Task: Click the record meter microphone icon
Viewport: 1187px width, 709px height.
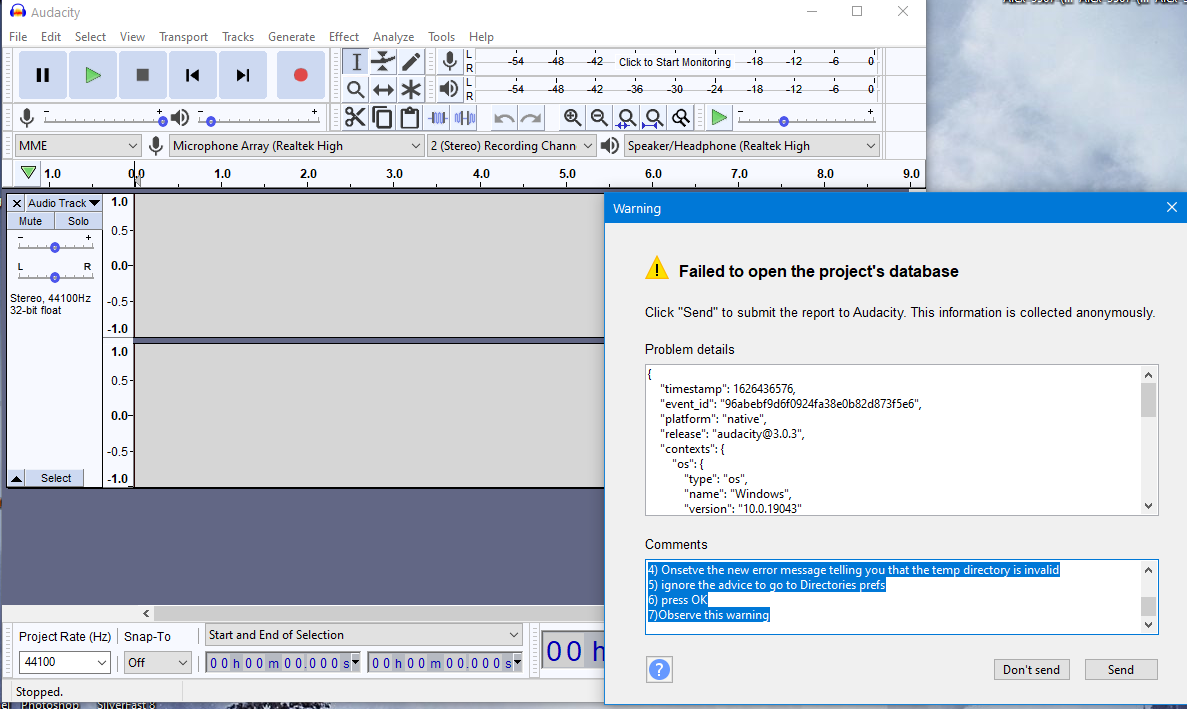Action: [x=450, y=62]
